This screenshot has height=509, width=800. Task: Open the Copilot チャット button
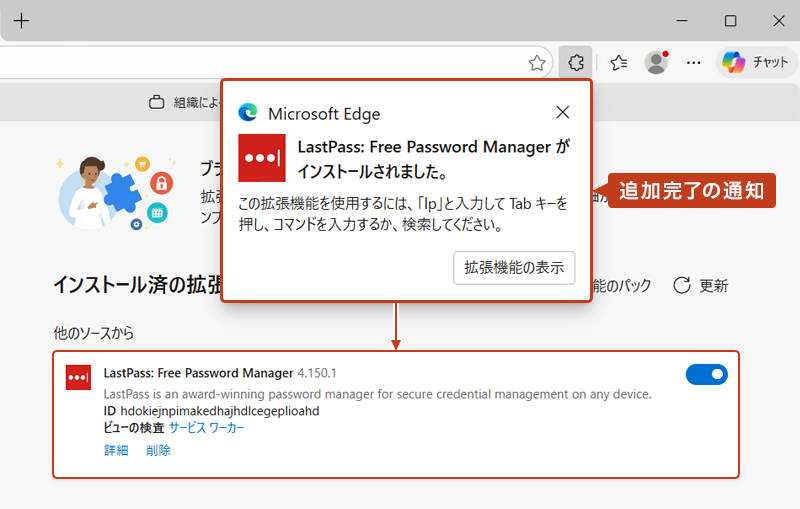756,62
